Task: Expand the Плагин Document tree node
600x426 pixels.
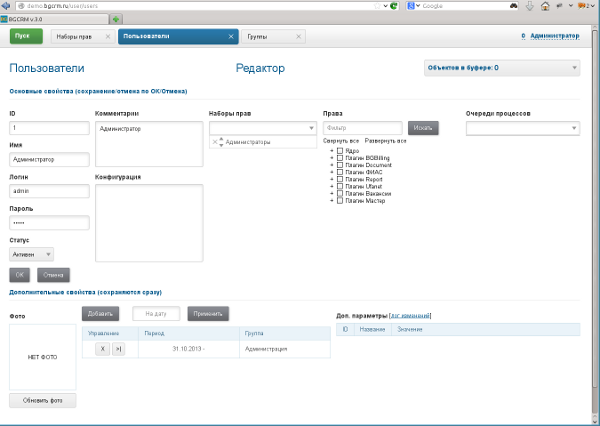Action: [331, 165]
